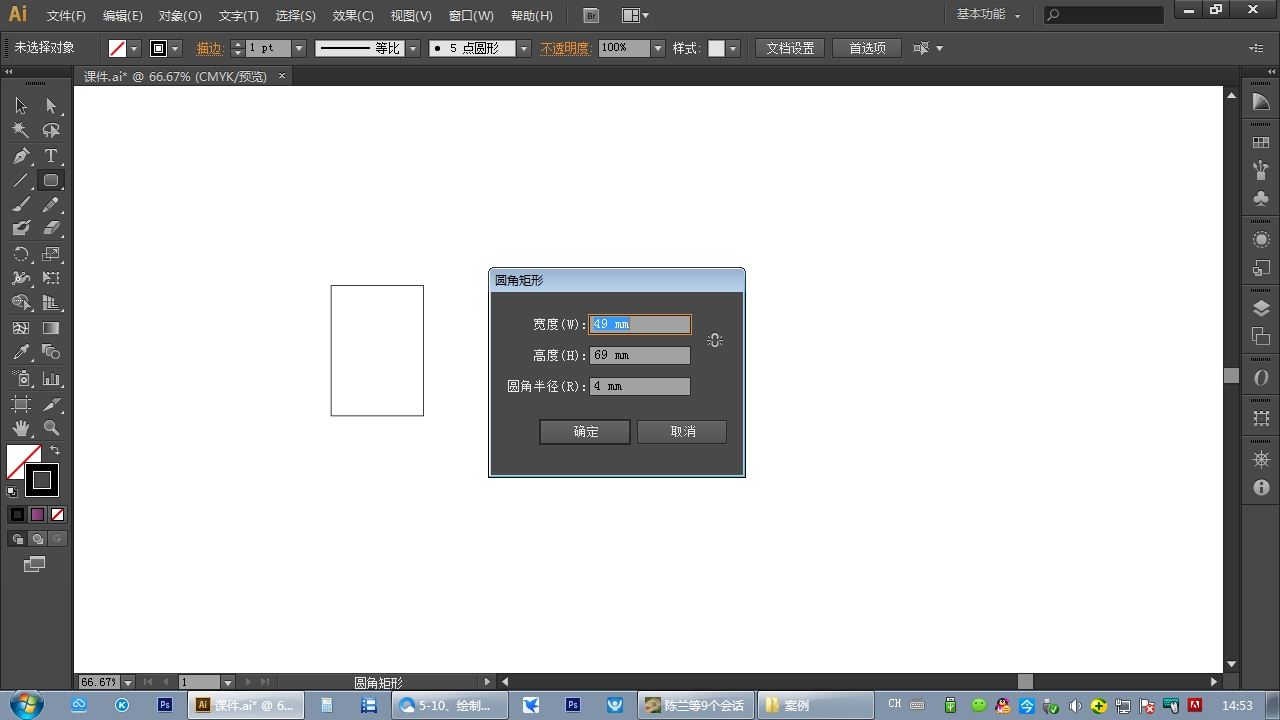Select the Rotate tool

(21, 254)
